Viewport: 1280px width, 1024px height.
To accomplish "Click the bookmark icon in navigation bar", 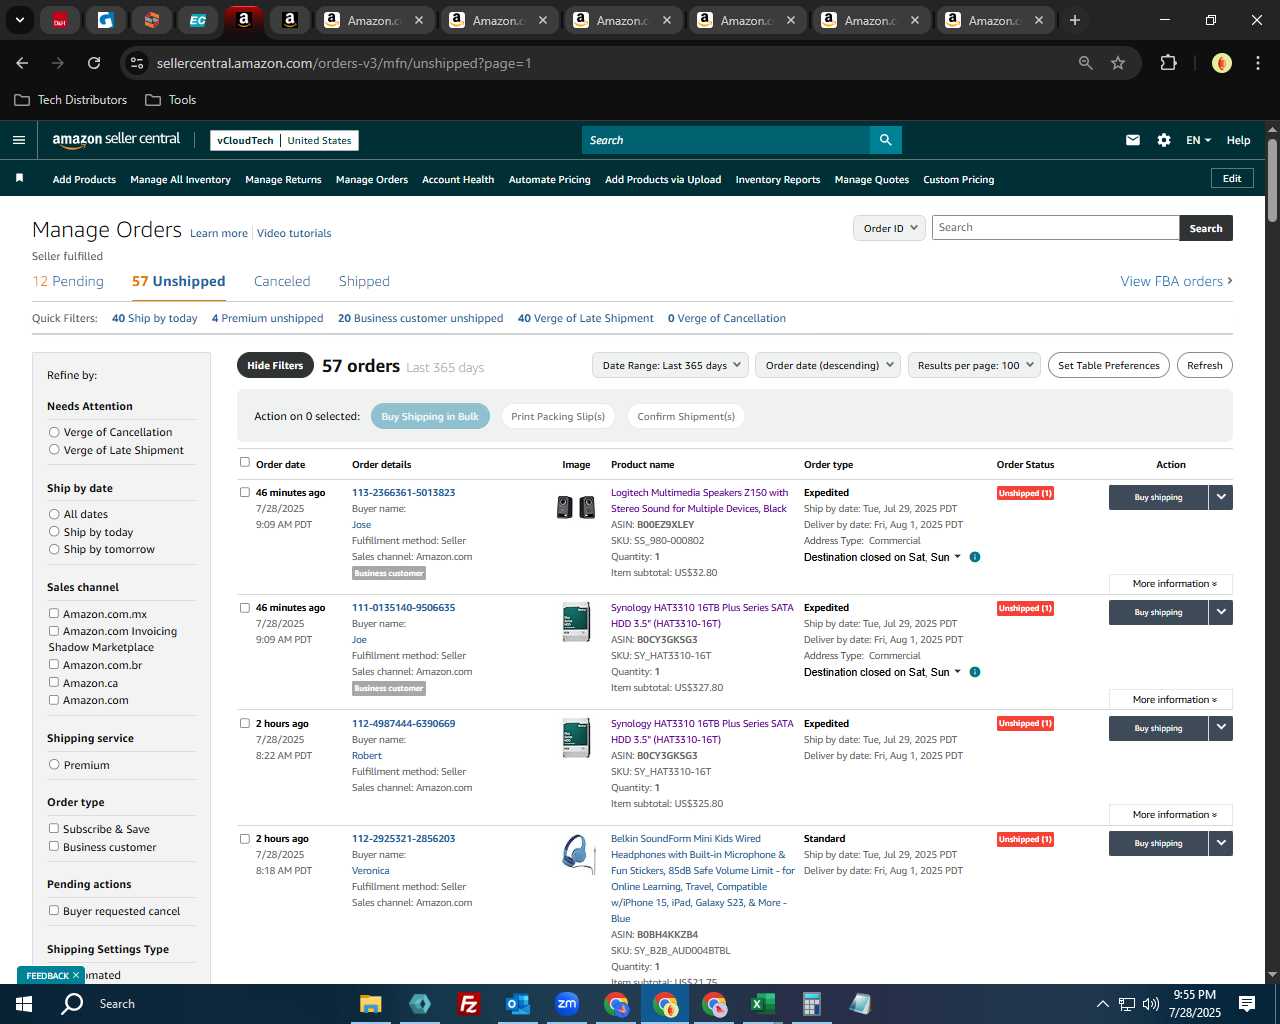I will click(x=19, y=179).
